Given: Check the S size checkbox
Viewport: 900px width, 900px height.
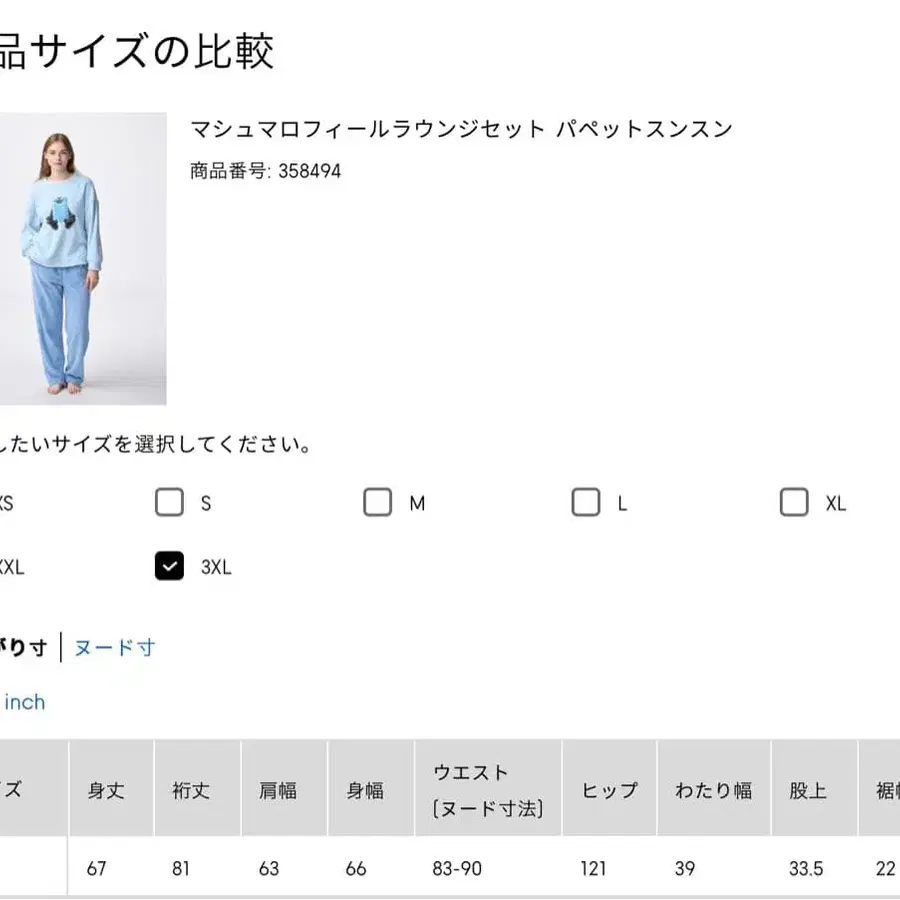Looking at the screenshot, I should [x=170, y=502].
